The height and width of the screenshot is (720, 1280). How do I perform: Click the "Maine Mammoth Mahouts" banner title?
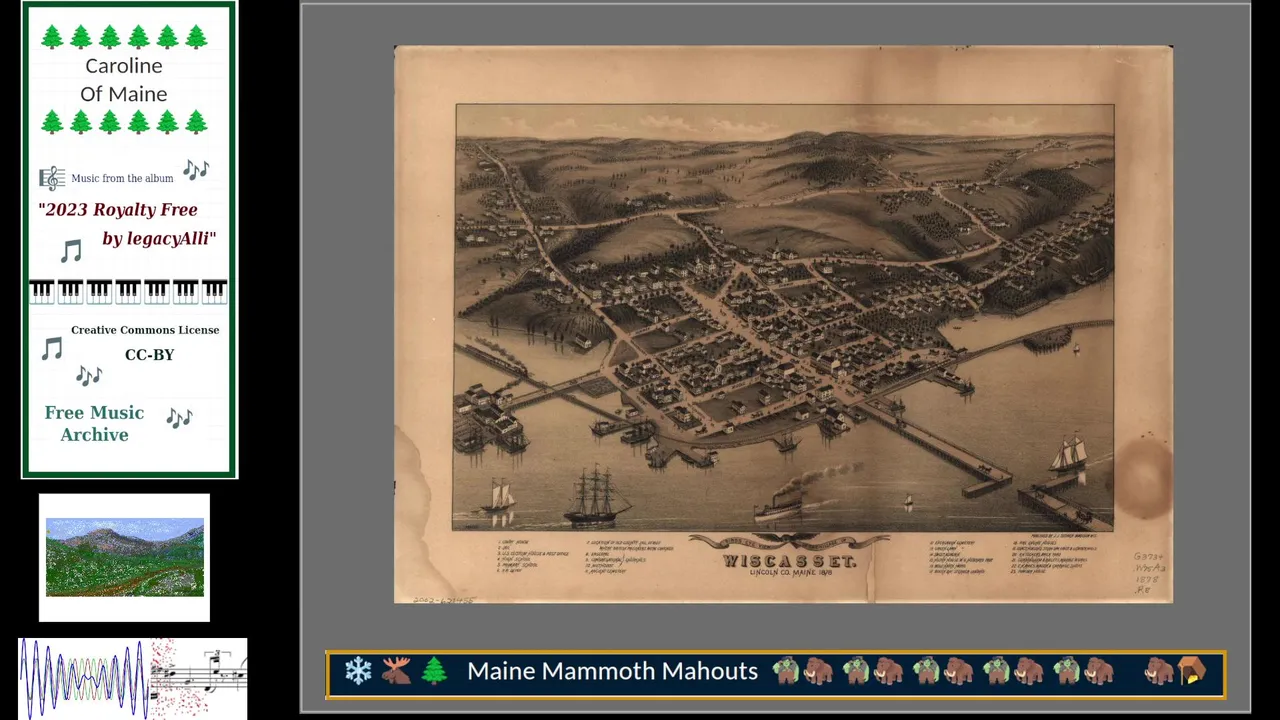coord(613,671)
